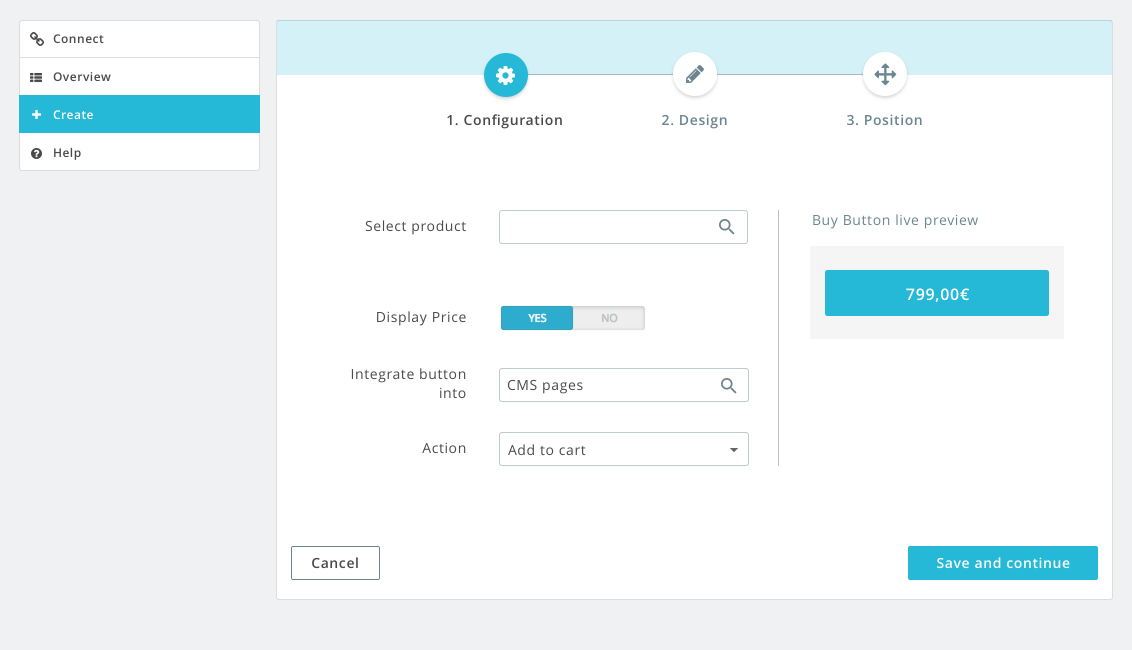1132x650 pixels.
Task: Click the 799,00€ buy button preview
Action: point(936,293)
